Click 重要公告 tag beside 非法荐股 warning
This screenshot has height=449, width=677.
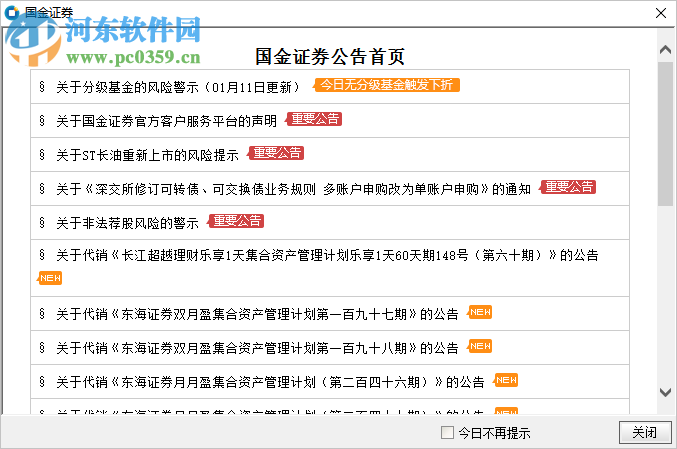click(x=236, y=221)
